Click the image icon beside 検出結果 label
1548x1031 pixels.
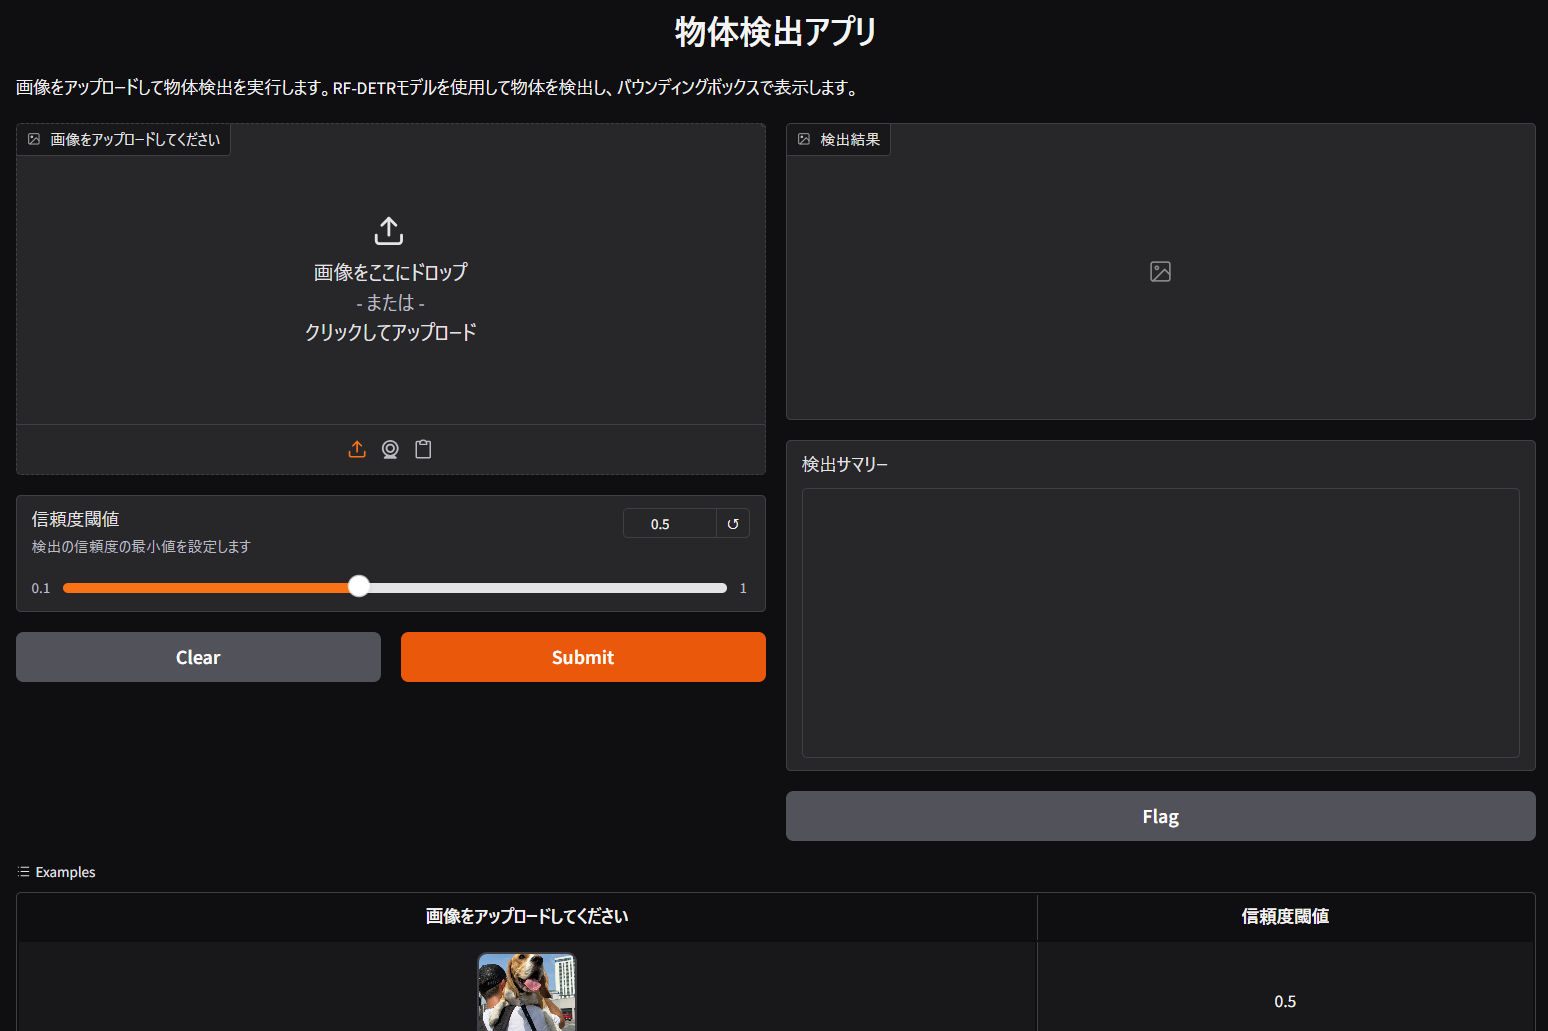[x=804, y=140]
